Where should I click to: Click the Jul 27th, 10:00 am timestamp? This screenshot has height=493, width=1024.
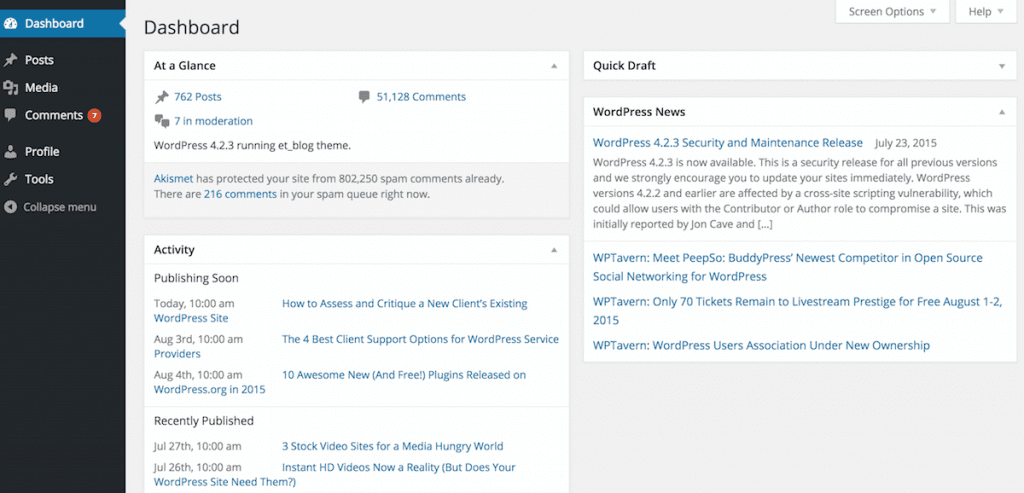(x=197, y=447)
